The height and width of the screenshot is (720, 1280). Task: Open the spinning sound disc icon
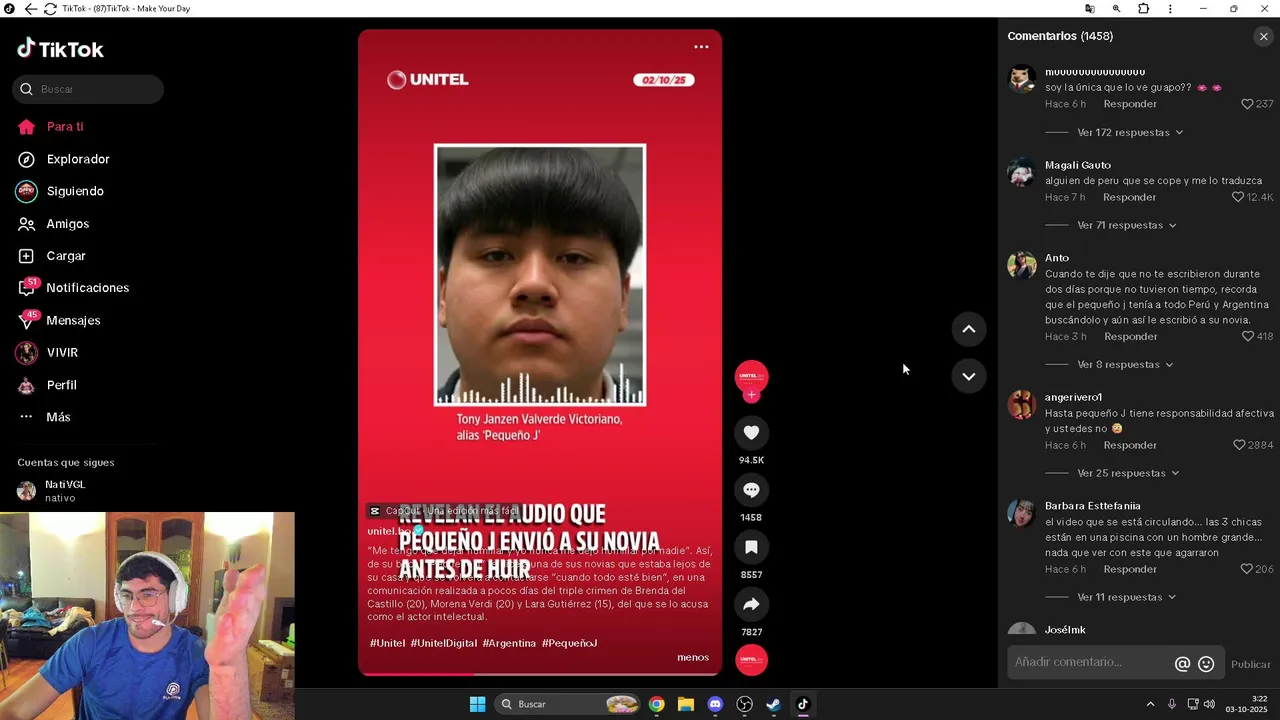click(x=751, y=660)
